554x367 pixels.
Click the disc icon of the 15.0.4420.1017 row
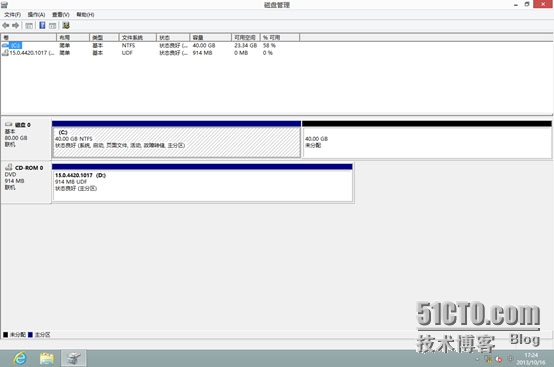(5, 53)
